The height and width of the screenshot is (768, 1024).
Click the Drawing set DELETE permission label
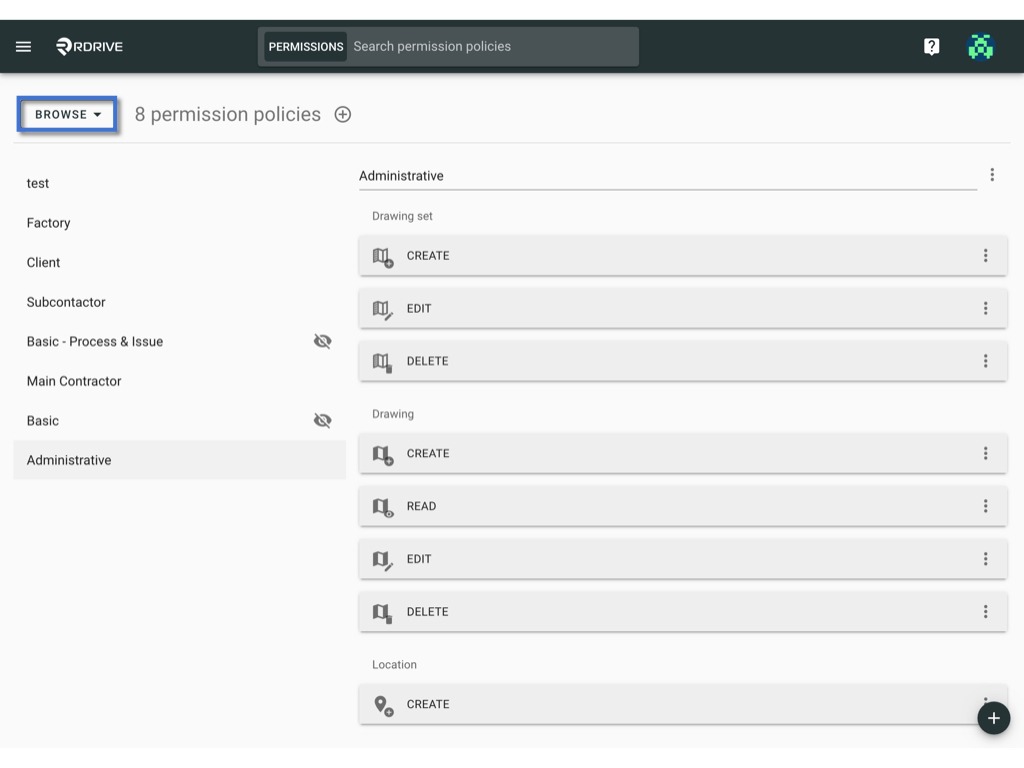point(427,360)
